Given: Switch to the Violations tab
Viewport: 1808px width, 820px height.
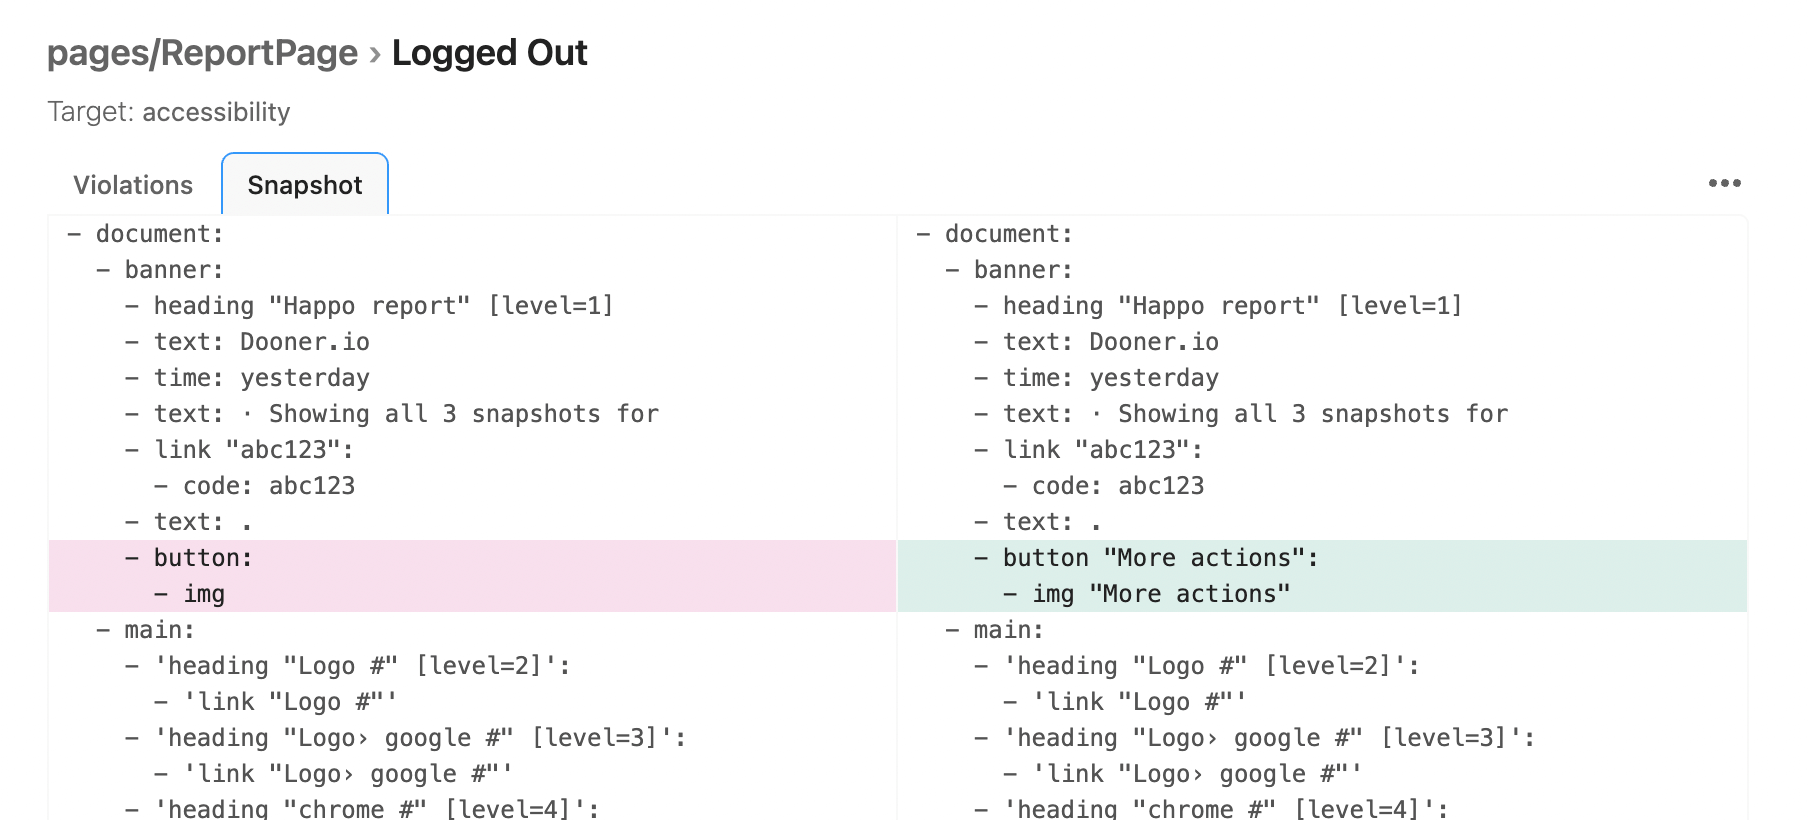Looking at the screenshot, I should (x=133, y=185).
